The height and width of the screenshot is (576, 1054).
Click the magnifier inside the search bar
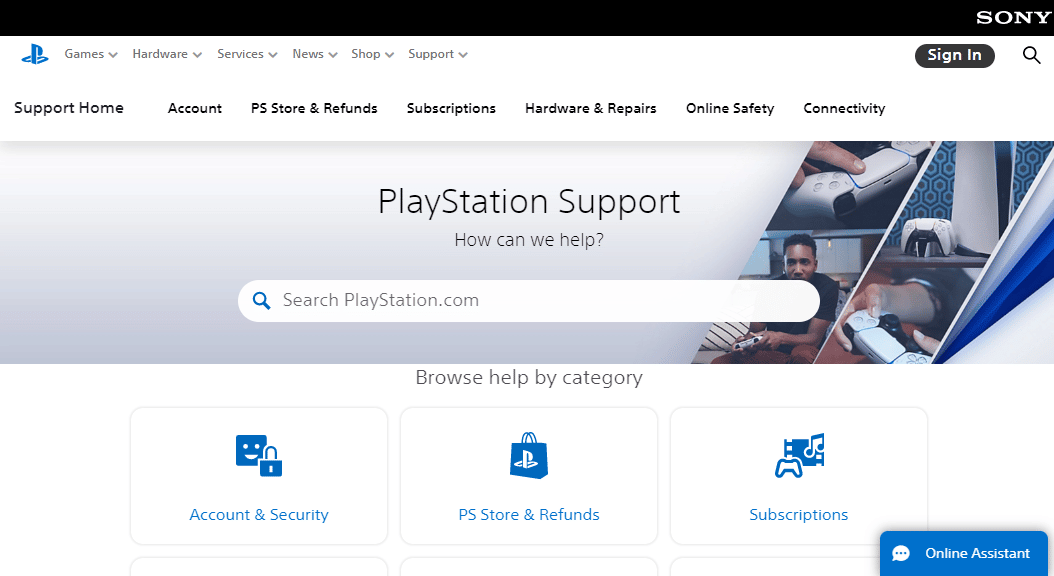click(261, 300)
